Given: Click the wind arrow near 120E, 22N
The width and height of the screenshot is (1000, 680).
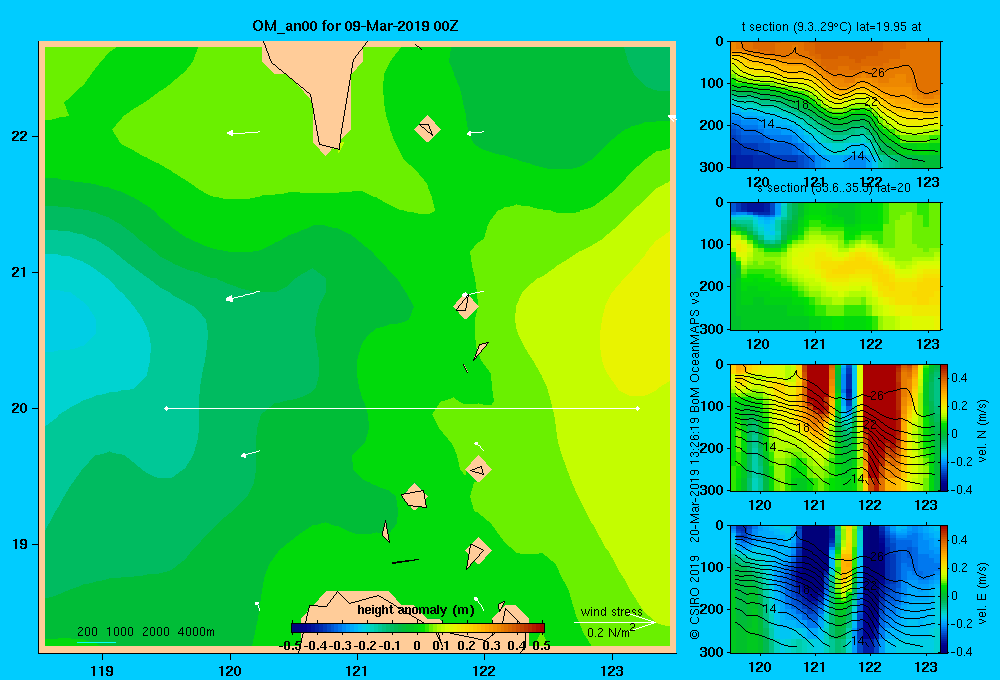Looking at the screenshot, I should point(244,133).
